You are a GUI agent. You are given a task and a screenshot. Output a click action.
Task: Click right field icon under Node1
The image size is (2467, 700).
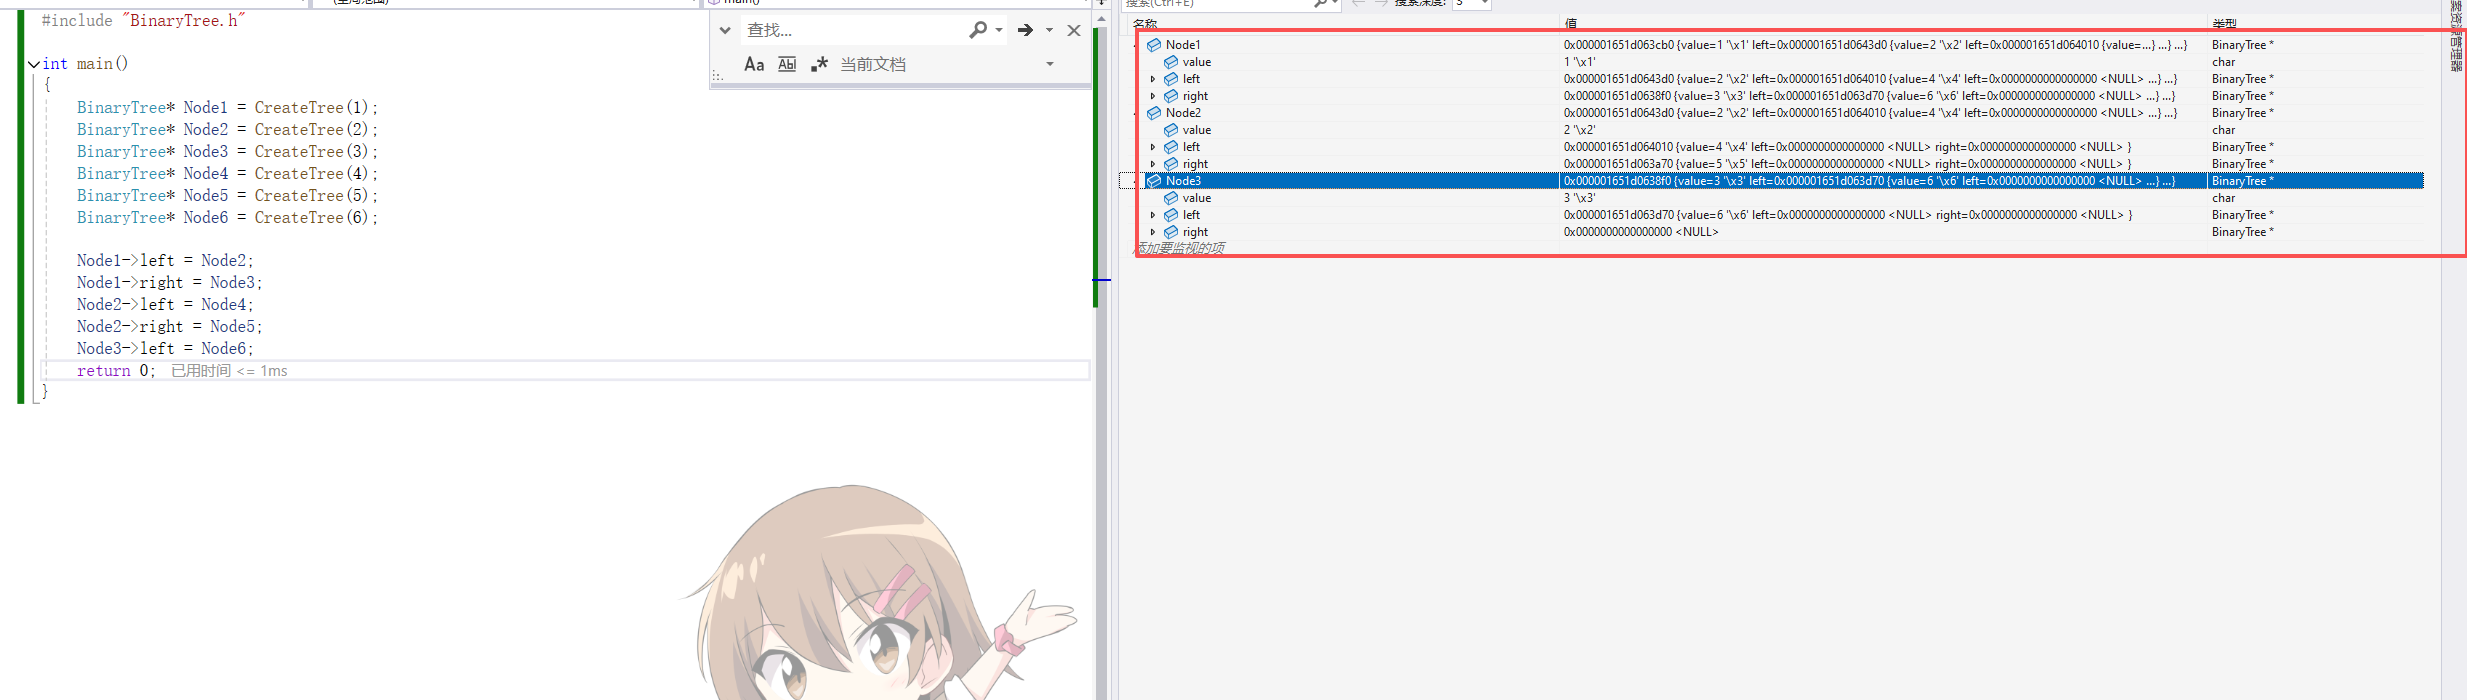tap(1171, 96)
